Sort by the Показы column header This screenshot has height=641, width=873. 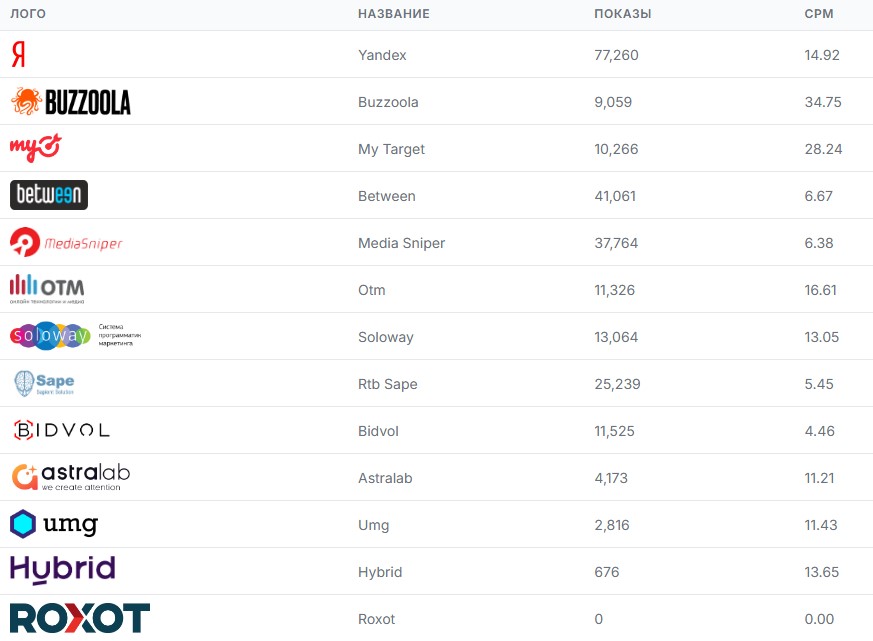[x=622, y=14]
